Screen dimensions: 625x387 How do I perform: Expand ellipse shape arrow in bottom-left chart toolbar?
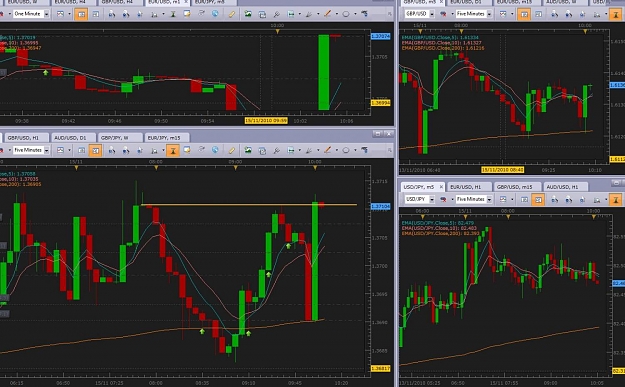tap(355, 150)
